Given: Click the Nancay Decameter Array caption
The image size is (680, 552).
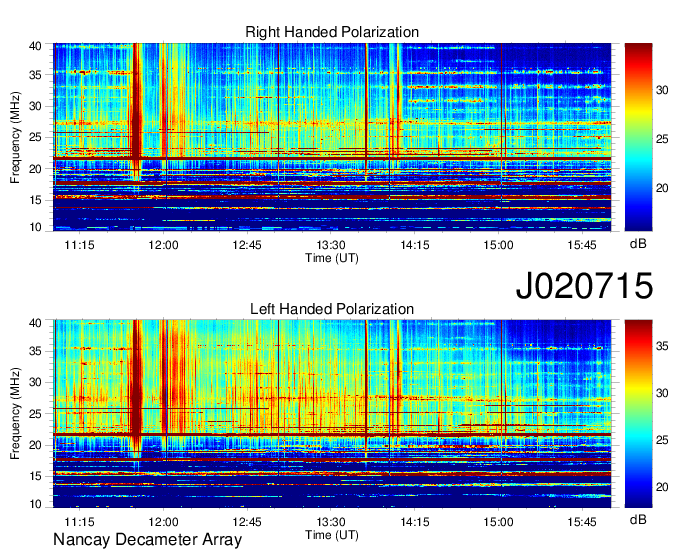Looking at the screenshot, I should click(147, 540).
